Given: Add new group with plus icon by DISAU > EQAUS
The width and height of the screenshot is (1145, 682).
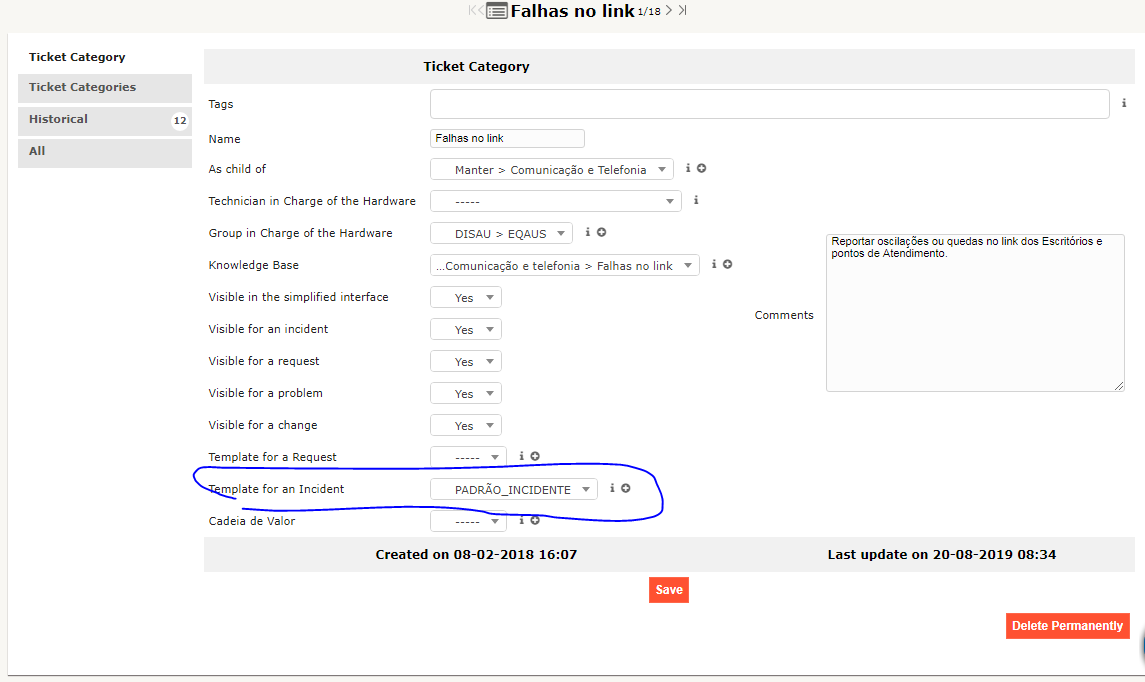Looking at the screenshot, I should (x=602, y=233).
